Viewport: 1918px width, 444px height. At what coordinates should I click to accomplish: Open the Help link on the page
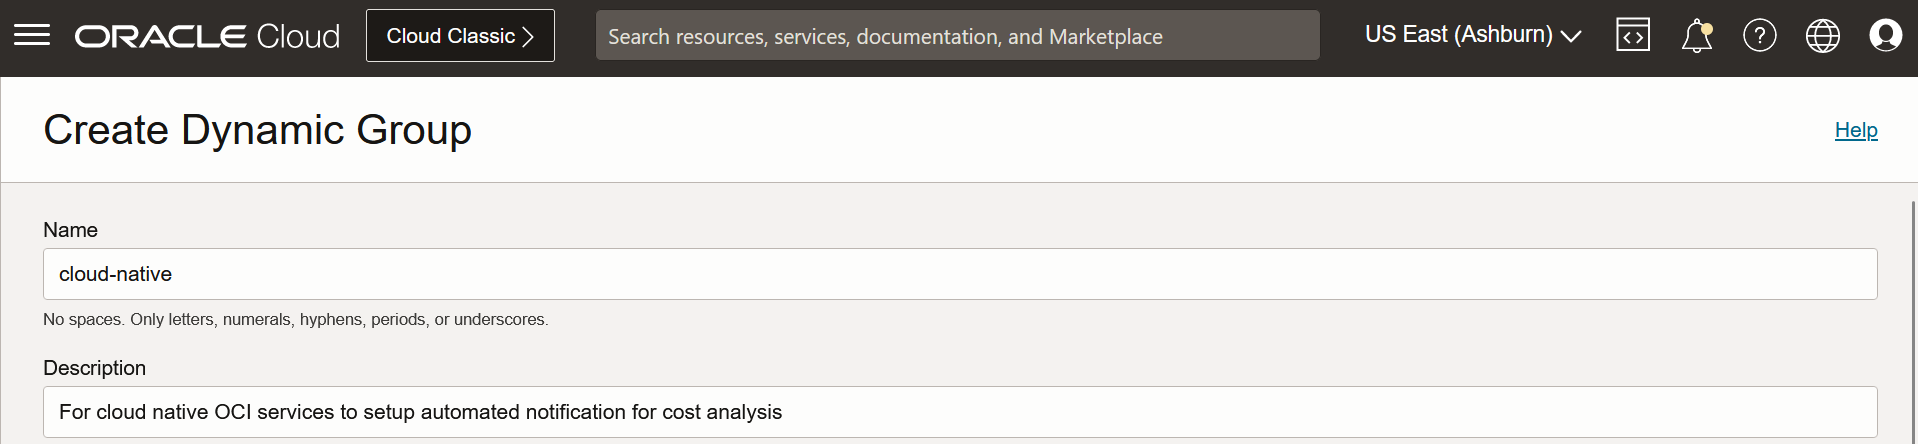point(1855,130)
